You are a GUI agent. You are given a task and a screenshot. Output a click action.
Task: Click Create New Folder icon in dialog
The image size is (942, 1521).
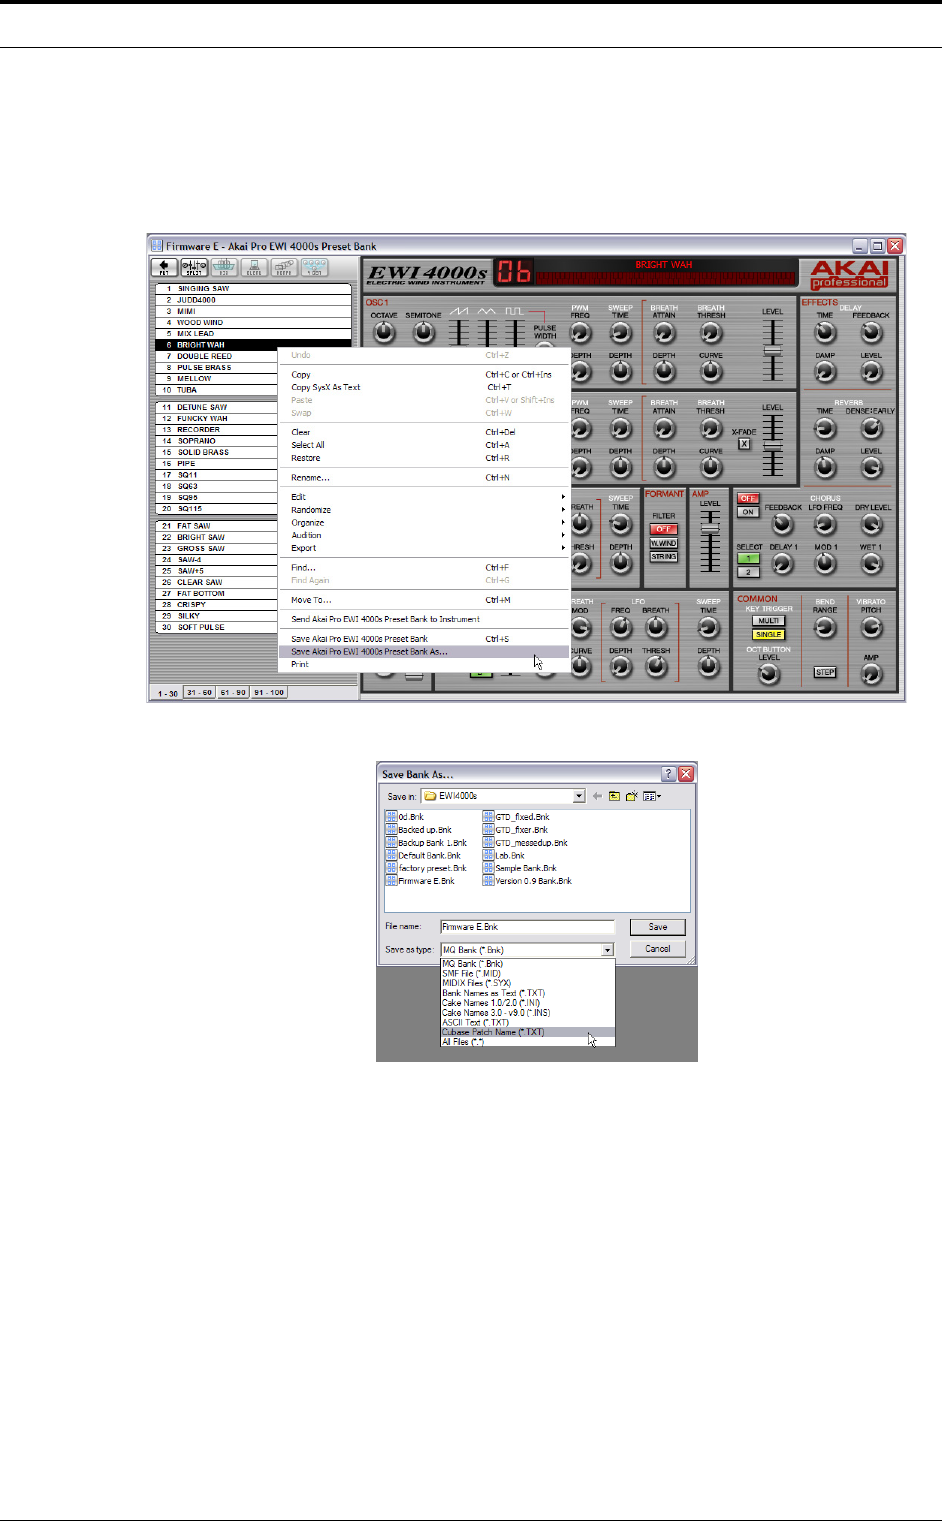coord(632,797)
